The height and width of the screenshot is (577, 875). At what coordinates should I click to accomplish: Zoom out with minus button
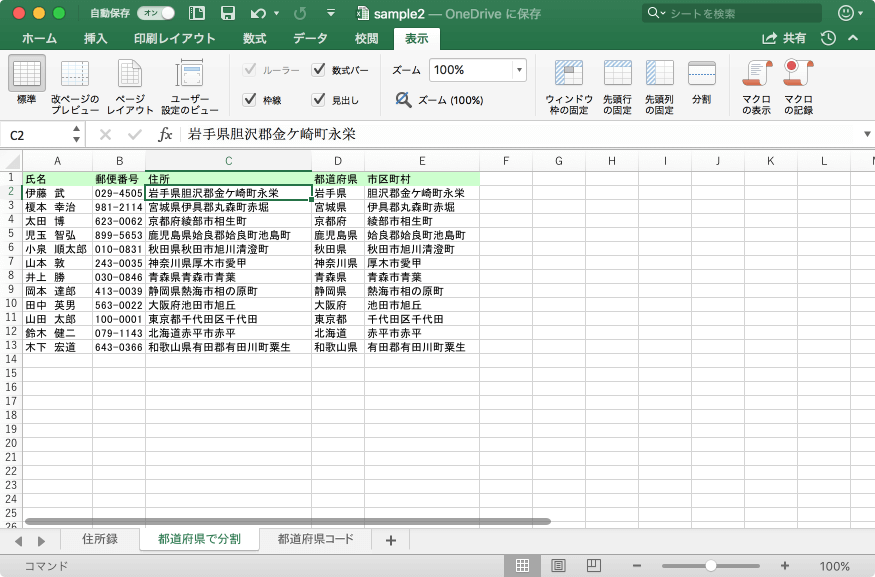tap(637, 565)
